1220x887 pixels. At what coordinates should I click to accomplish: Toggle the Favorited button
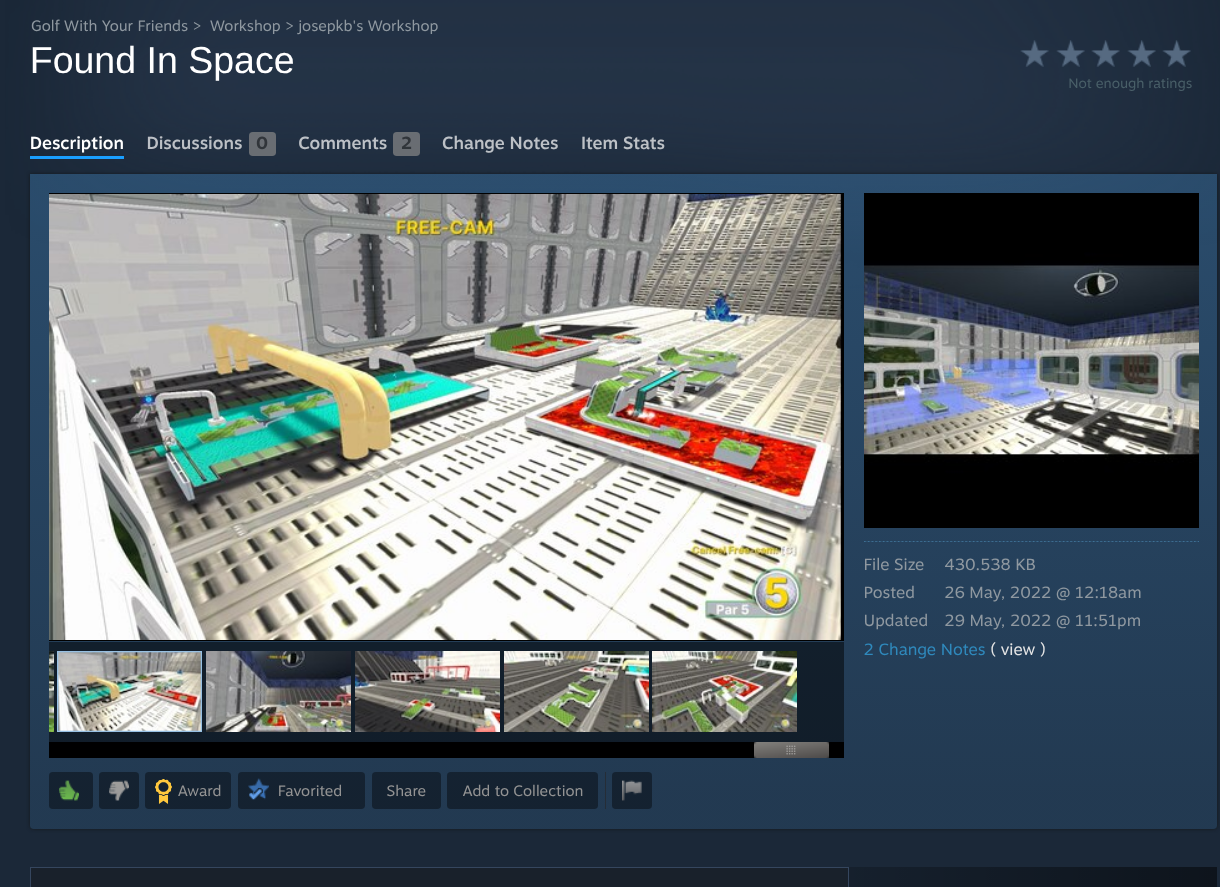(301, 790)
